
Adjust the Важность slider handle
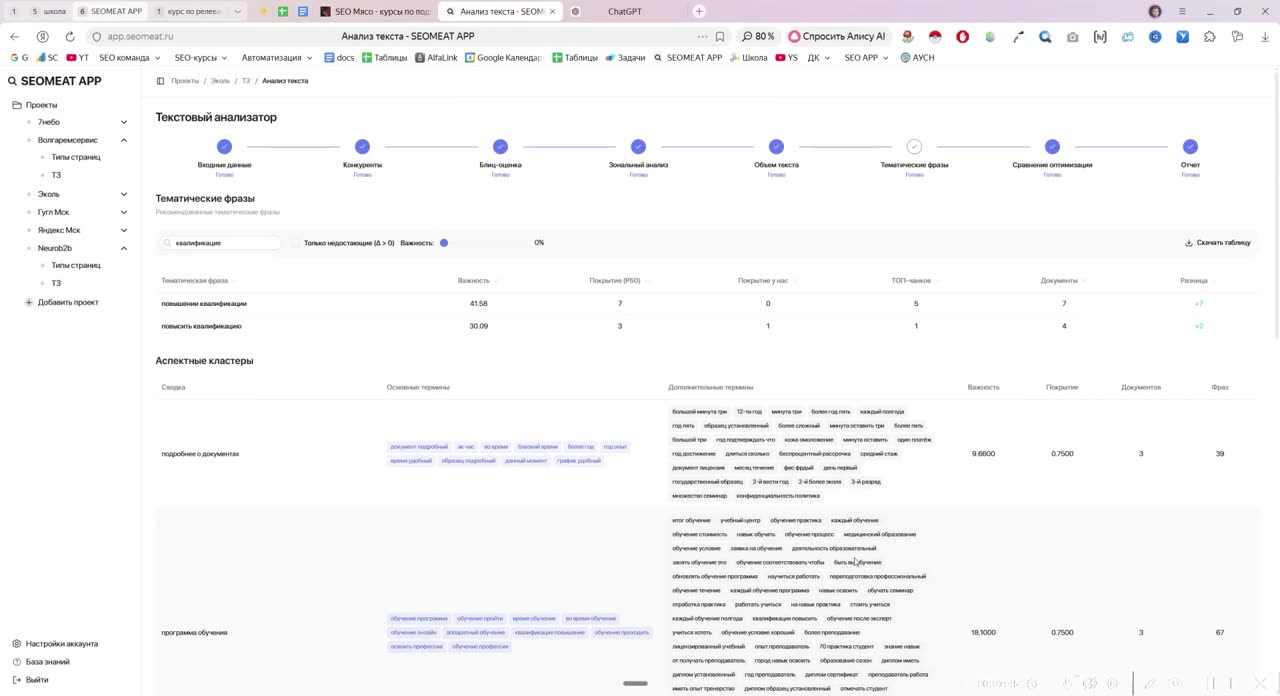(x=444, y=243)
